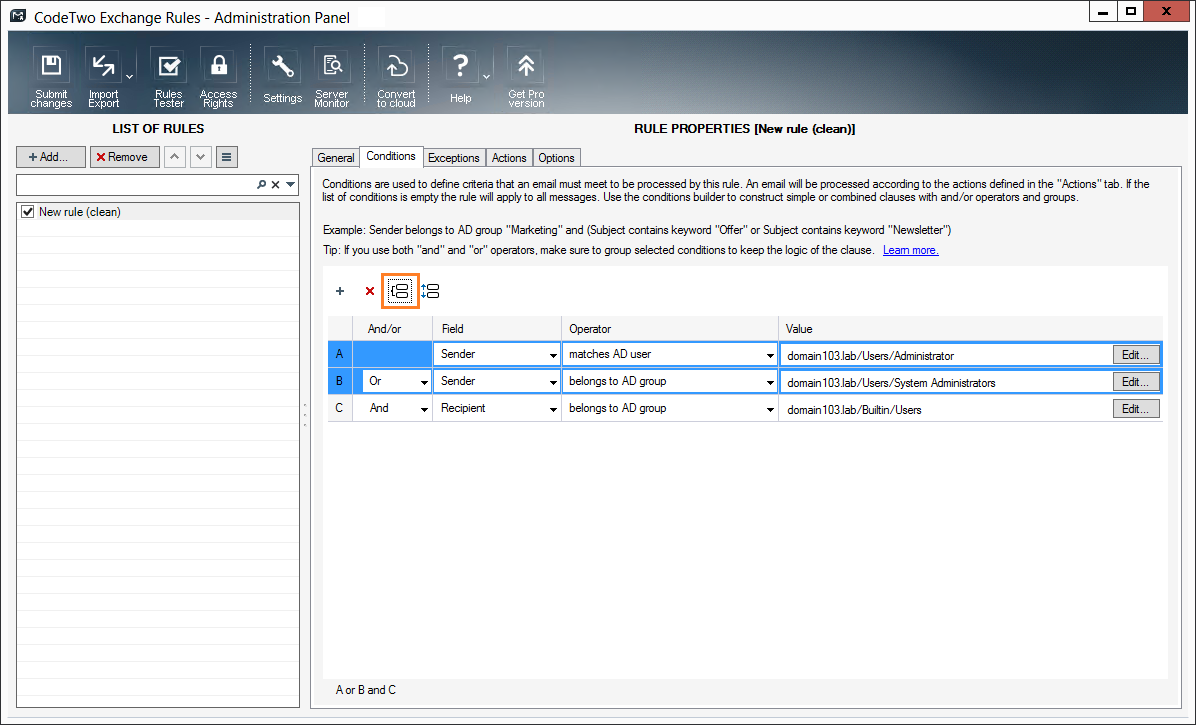Image resolution: width=1196 pixels, height=725 pixels.
Task: Click the CodeTwo app title icon
Action: click(x=18, y=16)
